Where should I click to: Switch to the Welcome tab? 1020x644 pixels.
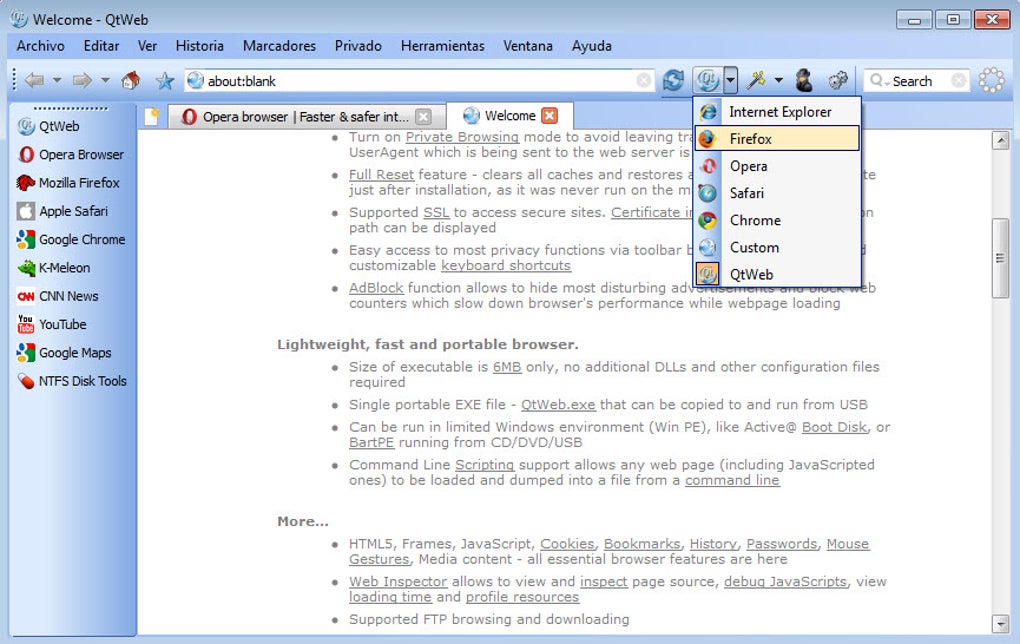pyautogui.click(x=510, y=115)
